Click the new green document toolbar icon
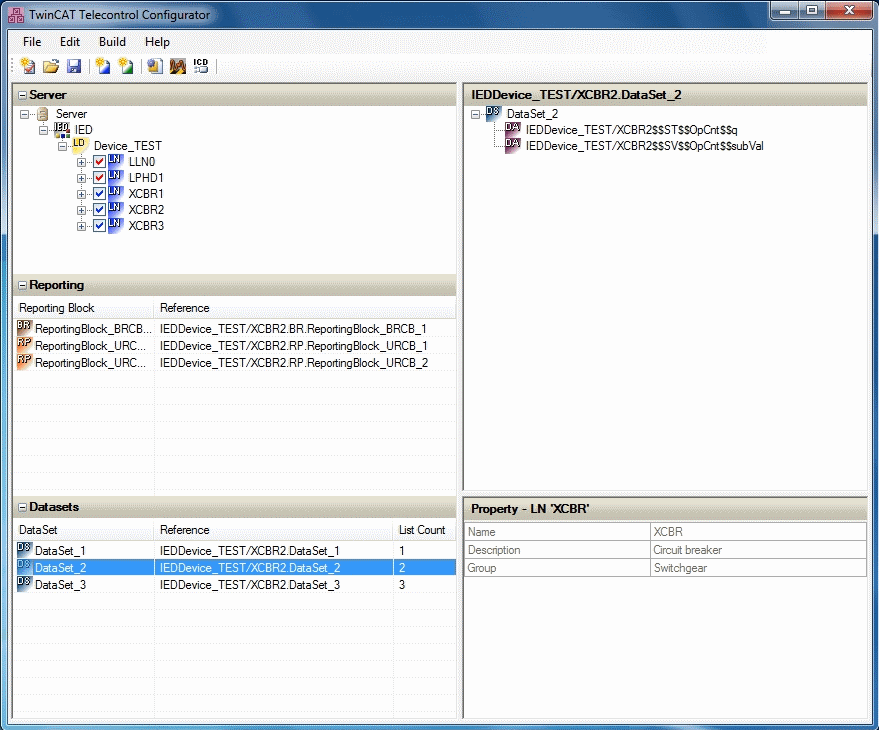 (126, 66)
